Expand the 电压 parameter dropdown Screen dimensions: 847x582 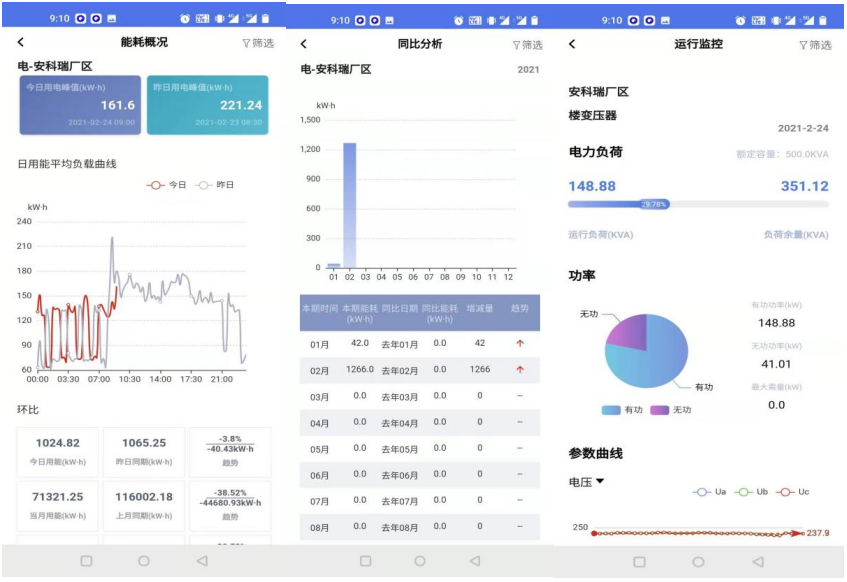coord(586,481)
